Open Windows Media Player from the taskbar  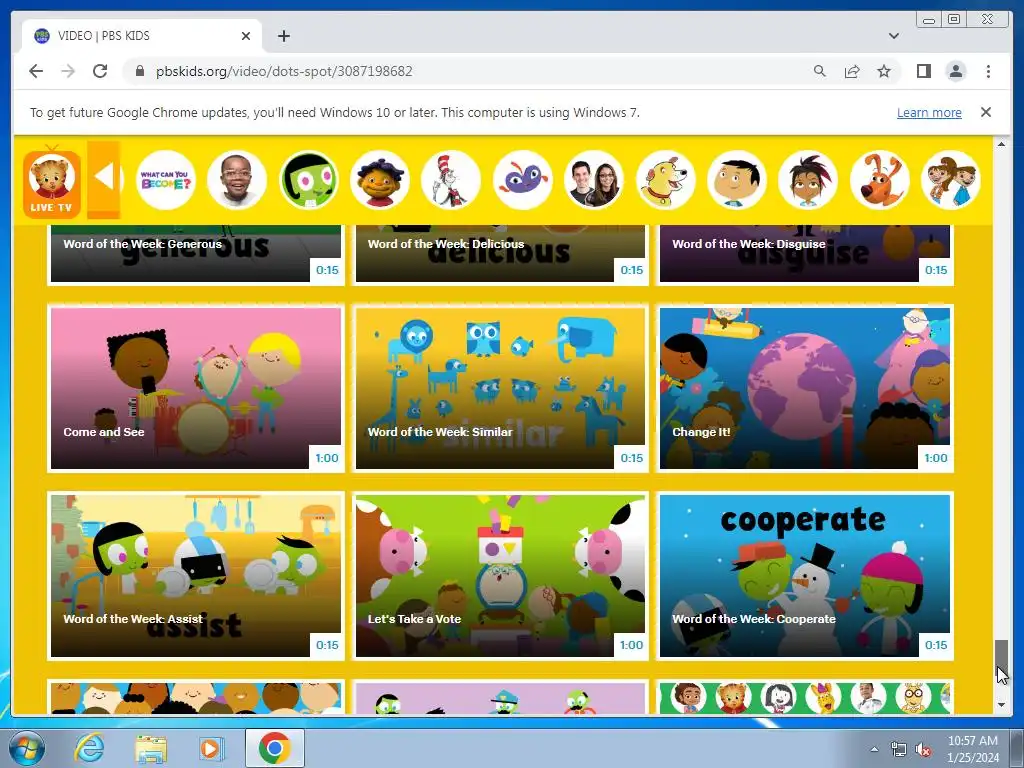[x=211, y=748]
